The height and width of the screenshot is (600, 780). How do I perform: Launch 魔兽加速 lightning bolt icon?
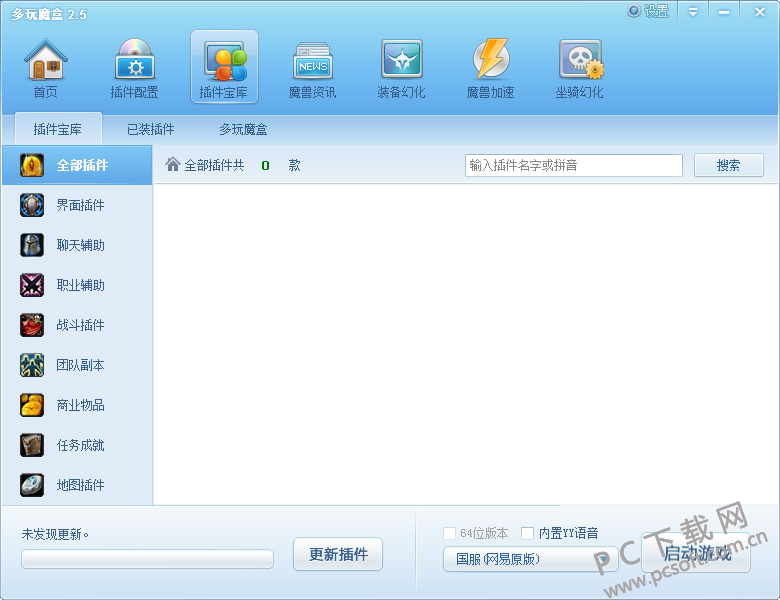[491, 59]
